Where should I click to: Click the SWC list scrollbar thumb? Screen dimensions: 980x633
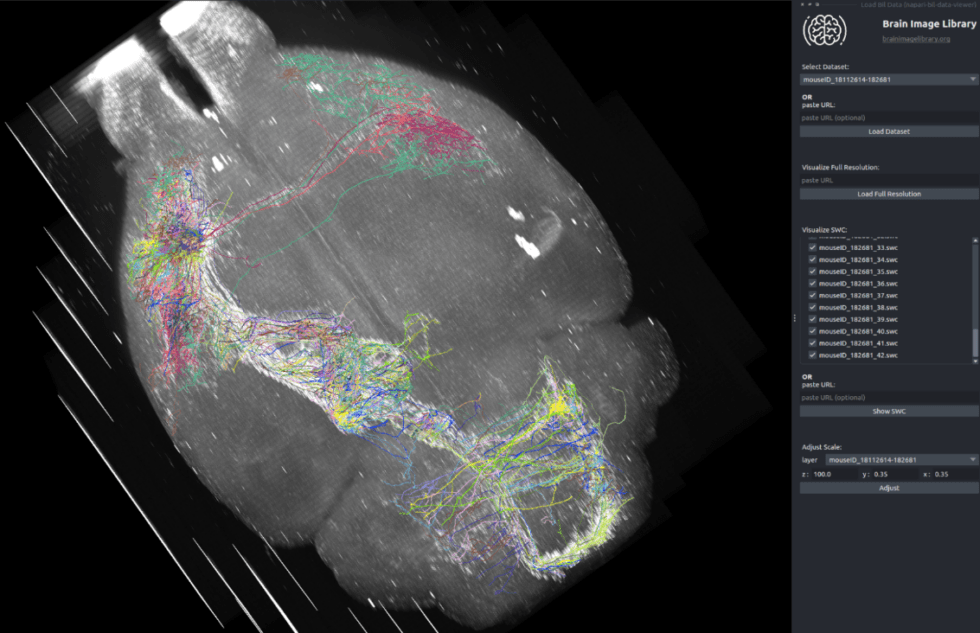(975, 342)
